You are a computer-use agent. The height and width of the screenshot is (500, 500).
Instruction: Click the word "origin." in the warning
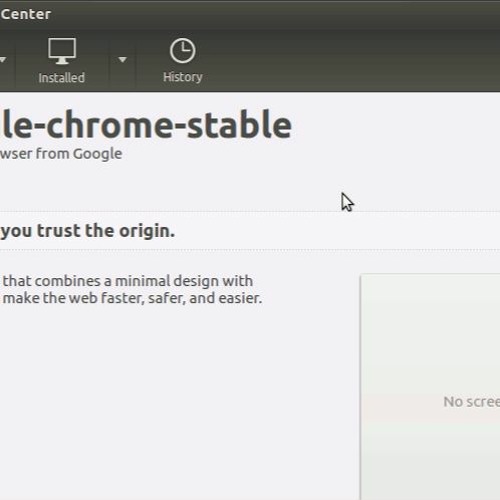147,231
